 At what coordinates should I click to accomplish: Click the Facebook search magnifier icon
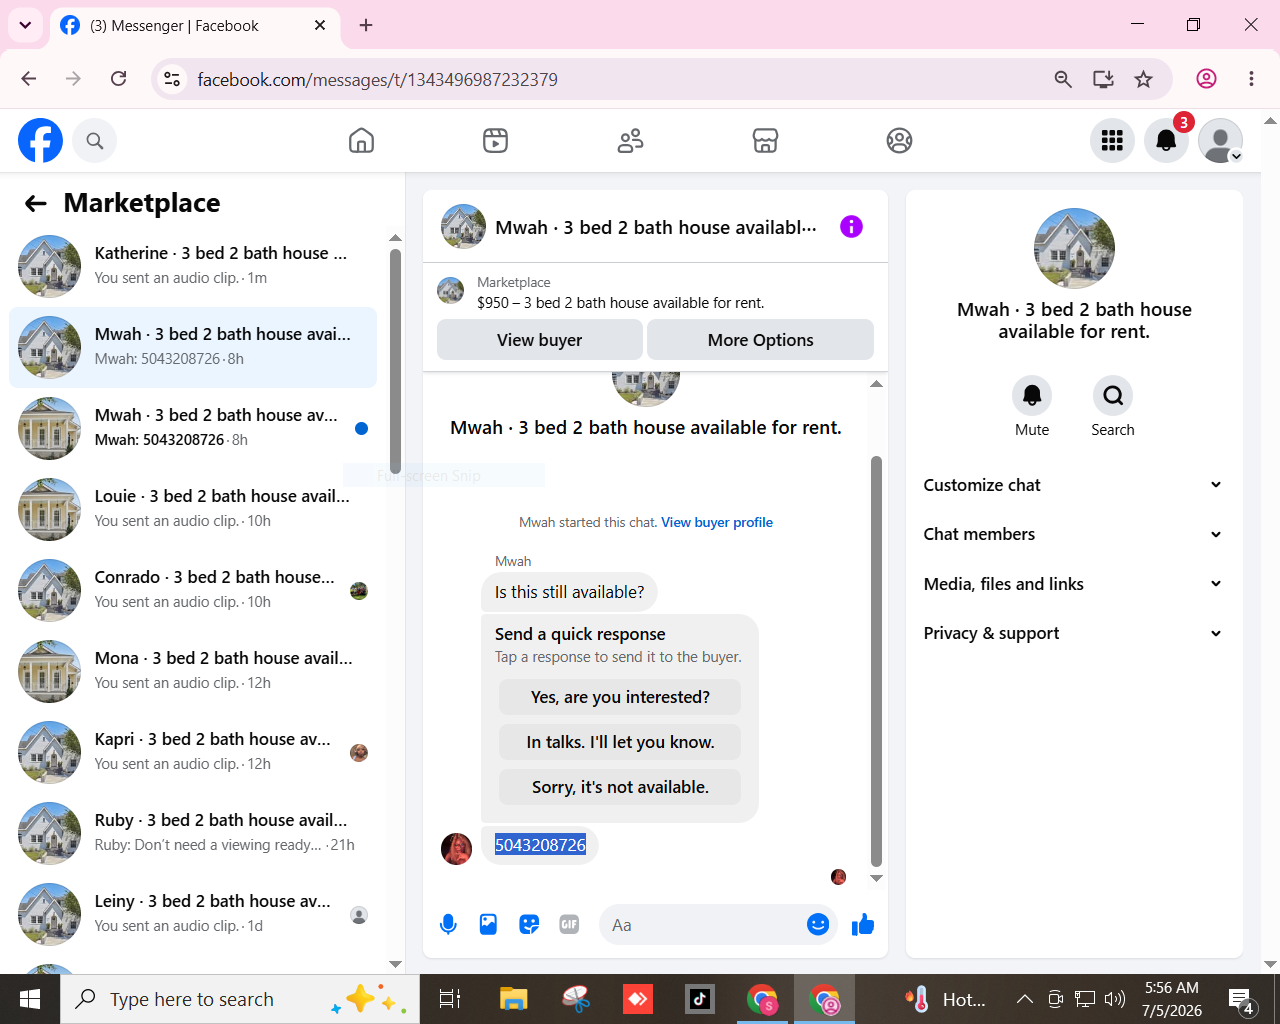click(95, 141)
